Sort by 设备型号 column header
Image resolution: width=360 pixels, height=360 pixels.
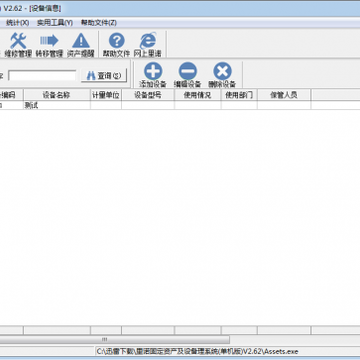pyautogui.click(x=148, y=95)
